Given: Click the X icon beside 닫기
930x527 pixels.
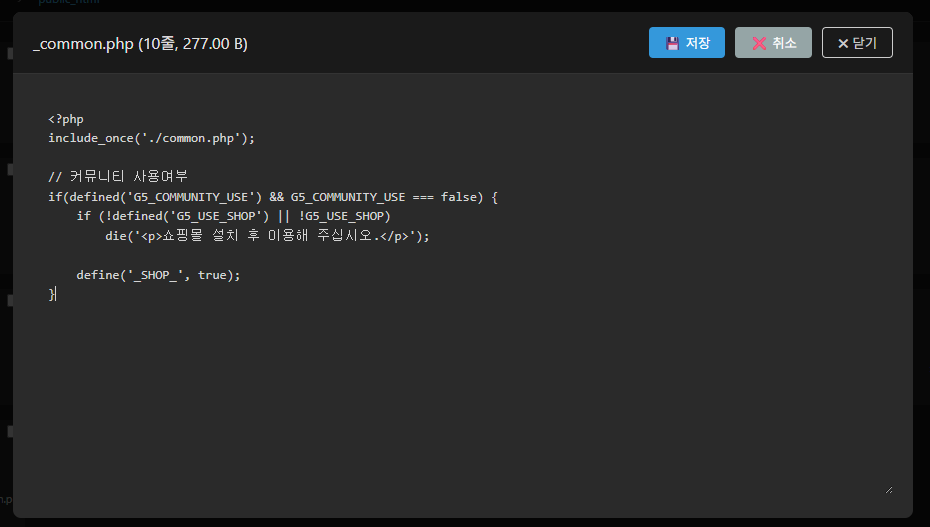Looking at the screenshot, I should coord(843,43).
